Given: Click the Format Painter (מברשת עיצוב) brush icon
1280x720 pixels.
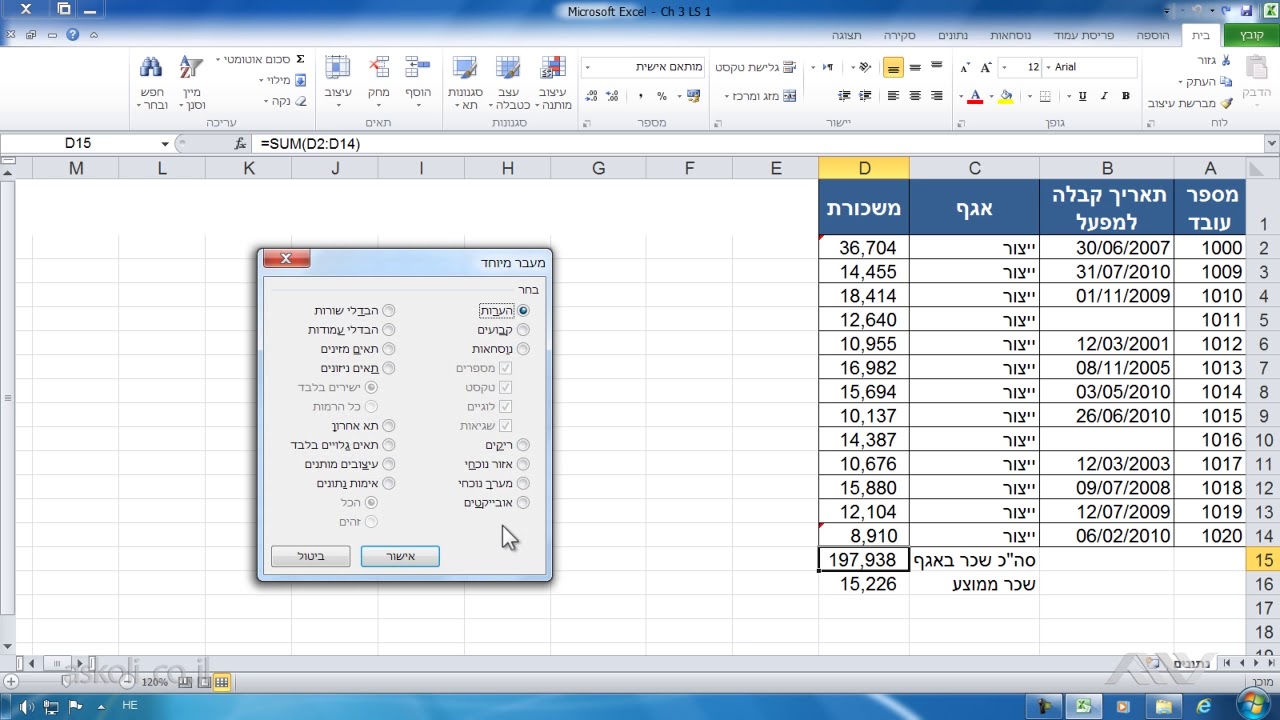Looking at the screenshot, I should pyautogui.click(x=1227, y=103).
